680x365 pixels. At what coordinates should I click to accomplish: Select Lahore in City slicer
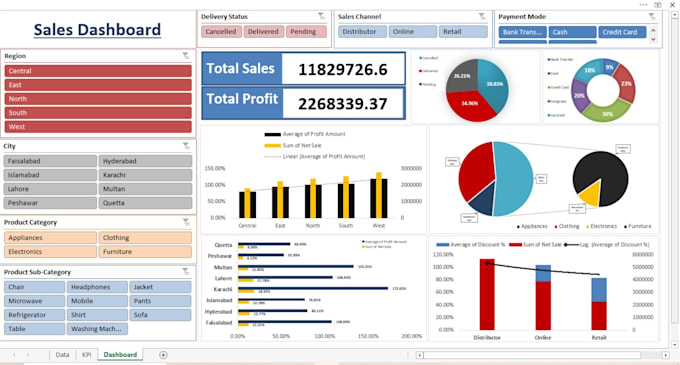[50, 189]
